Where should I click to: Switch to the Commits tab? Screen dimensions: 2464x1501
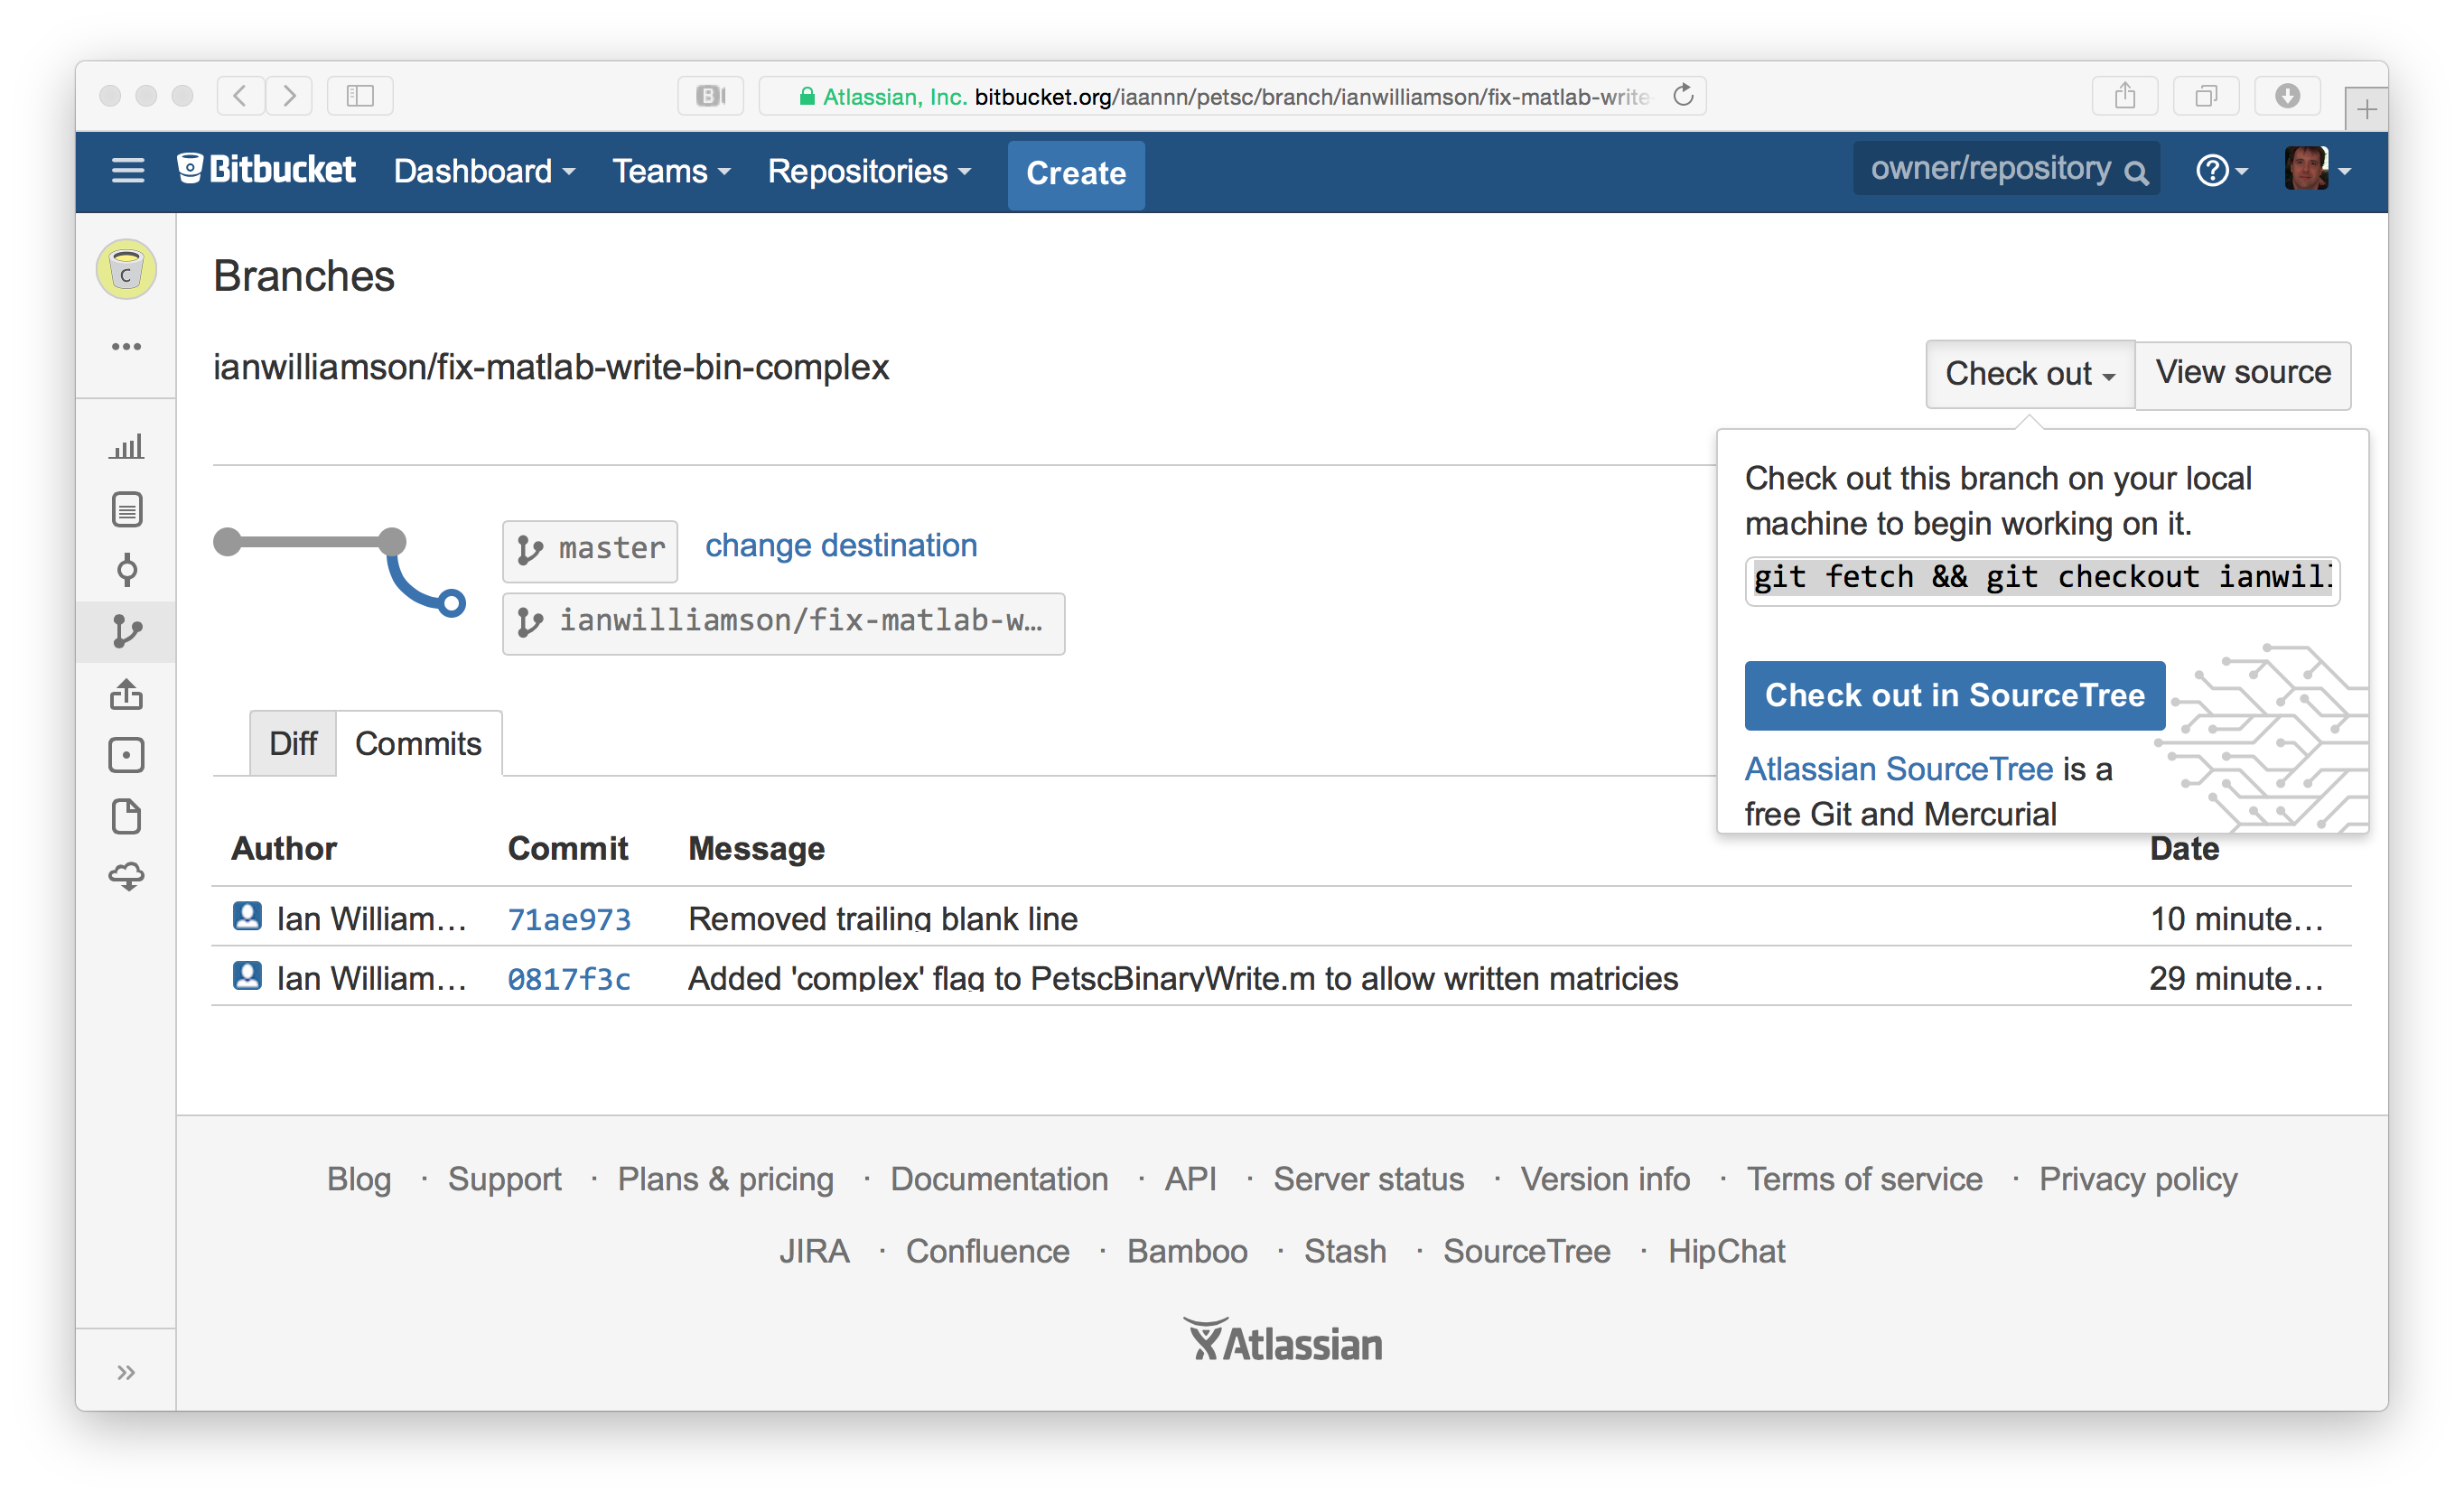(x=418, y=744)
